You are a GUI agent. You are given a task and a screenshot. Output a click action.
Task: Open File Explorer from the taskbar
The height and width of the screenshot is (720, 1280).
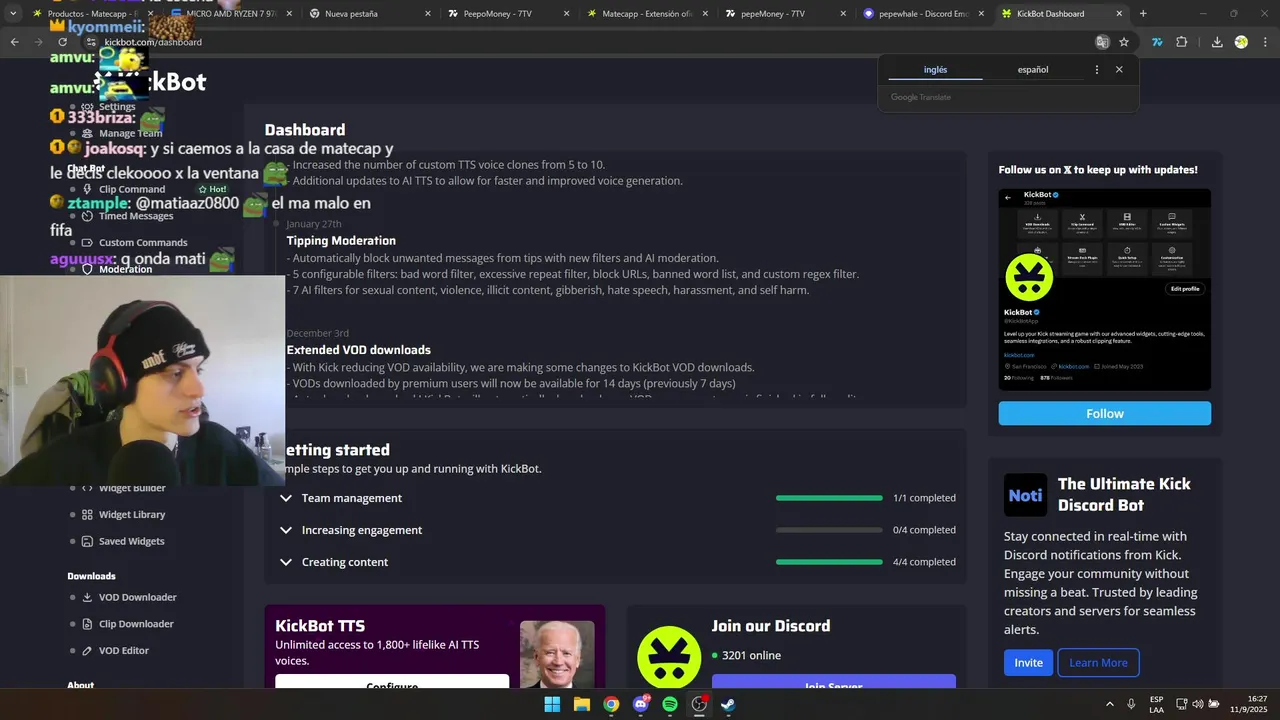pyautogui.click(x=582, y=704)
